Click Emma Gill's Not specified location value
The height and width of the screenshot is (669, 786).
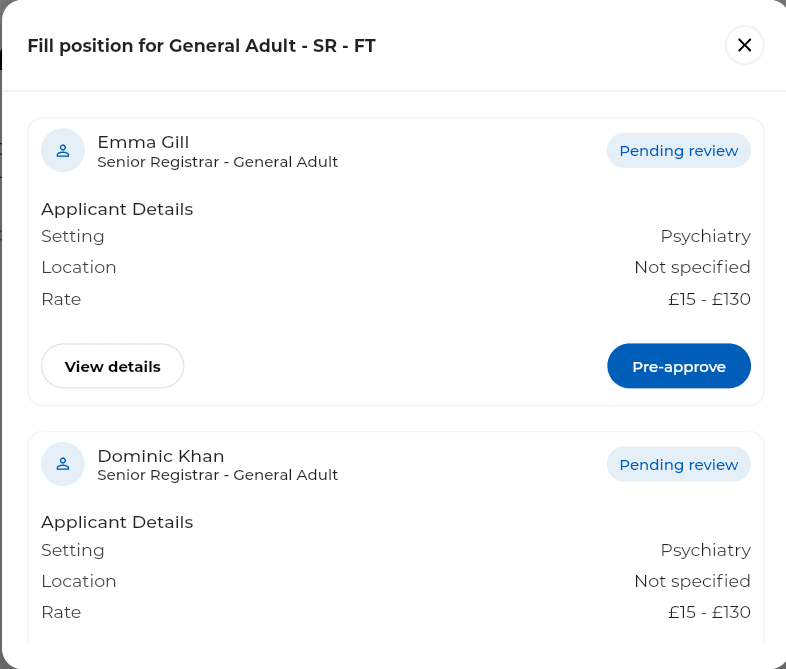coord(692,267)
